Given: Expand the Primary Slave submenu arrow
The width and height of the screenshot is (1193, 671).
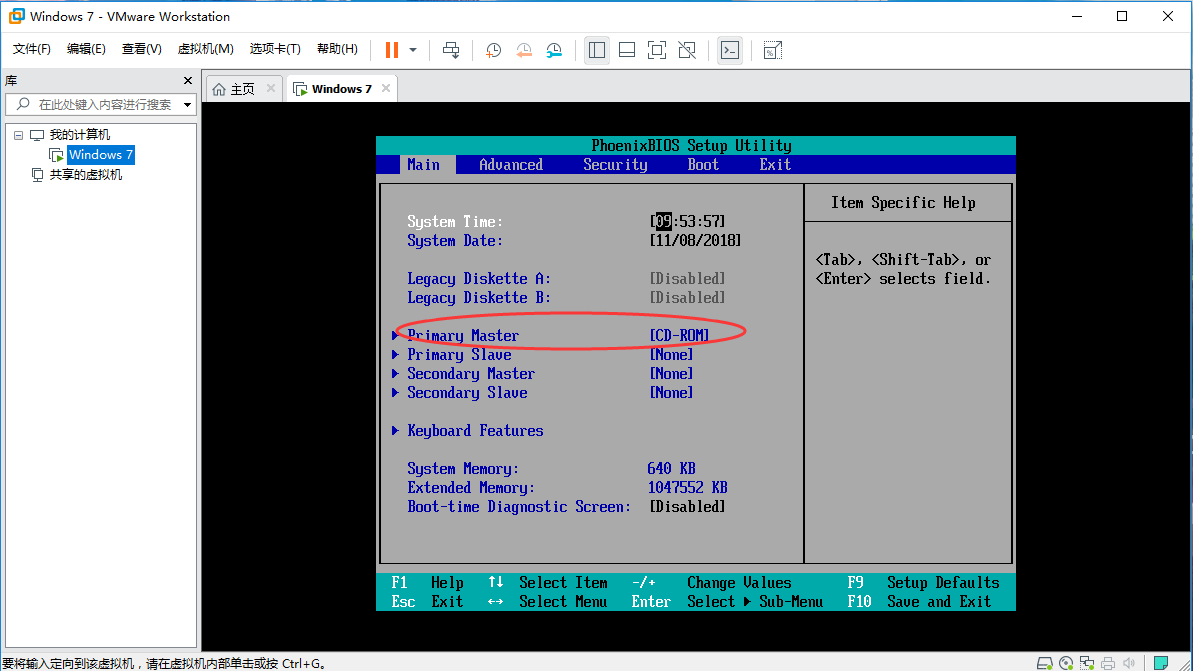Looking at the screenshot, I should (x=395, y=355).
